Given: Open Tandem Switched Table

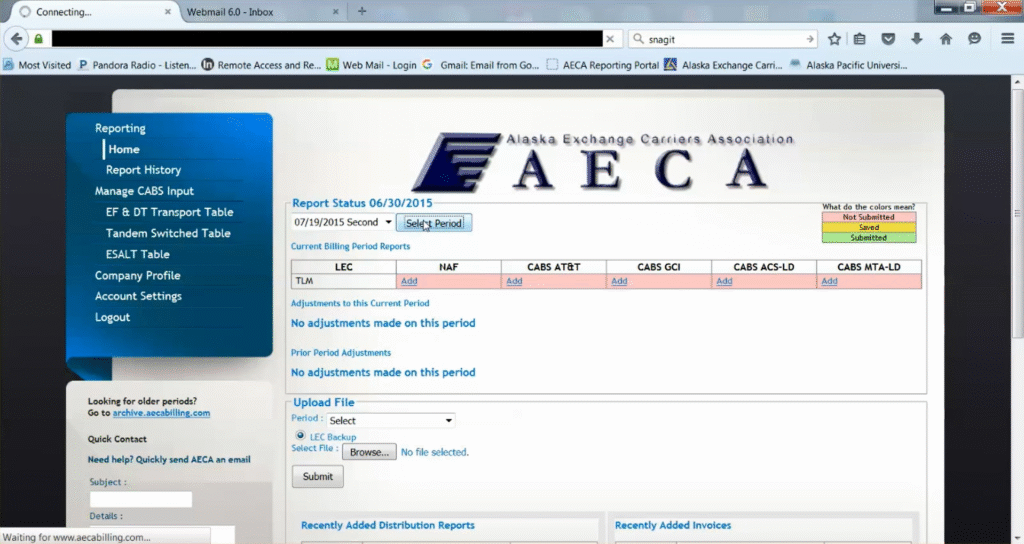Looking at the screenshot, I should tap(168, 233).
